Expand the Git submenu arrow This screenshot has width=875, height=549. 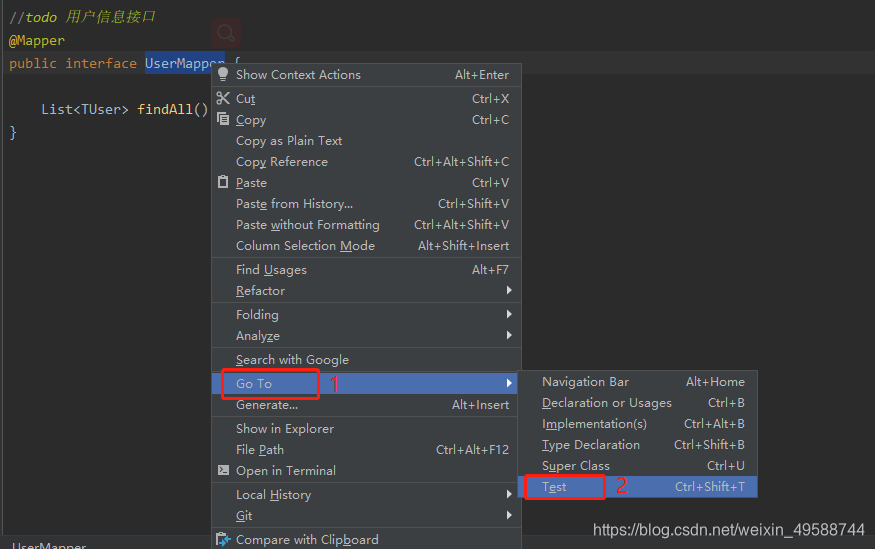tap(509, 515)
